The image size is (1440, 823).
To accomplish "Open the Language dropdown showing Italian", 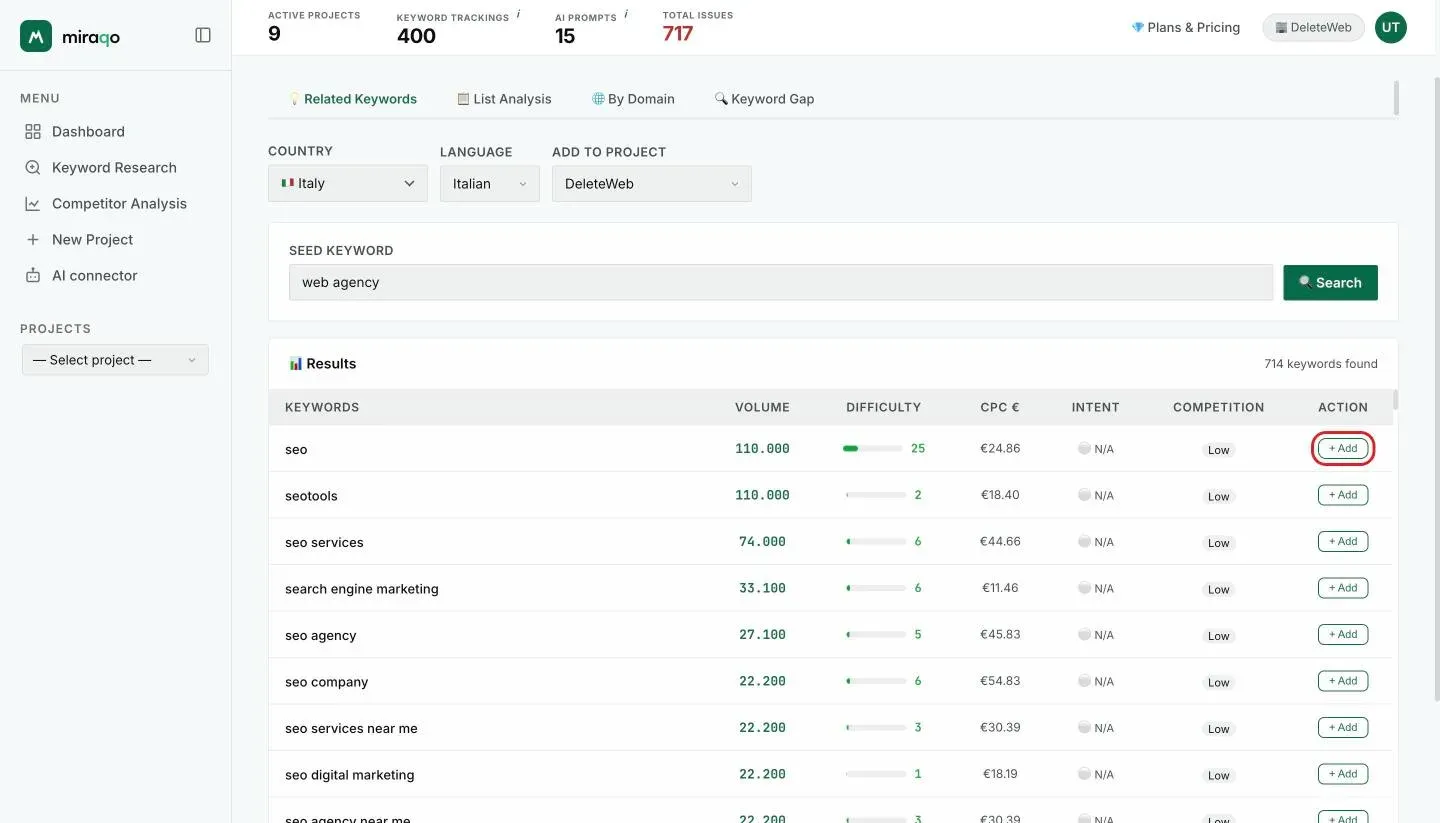I will point(490,184).
